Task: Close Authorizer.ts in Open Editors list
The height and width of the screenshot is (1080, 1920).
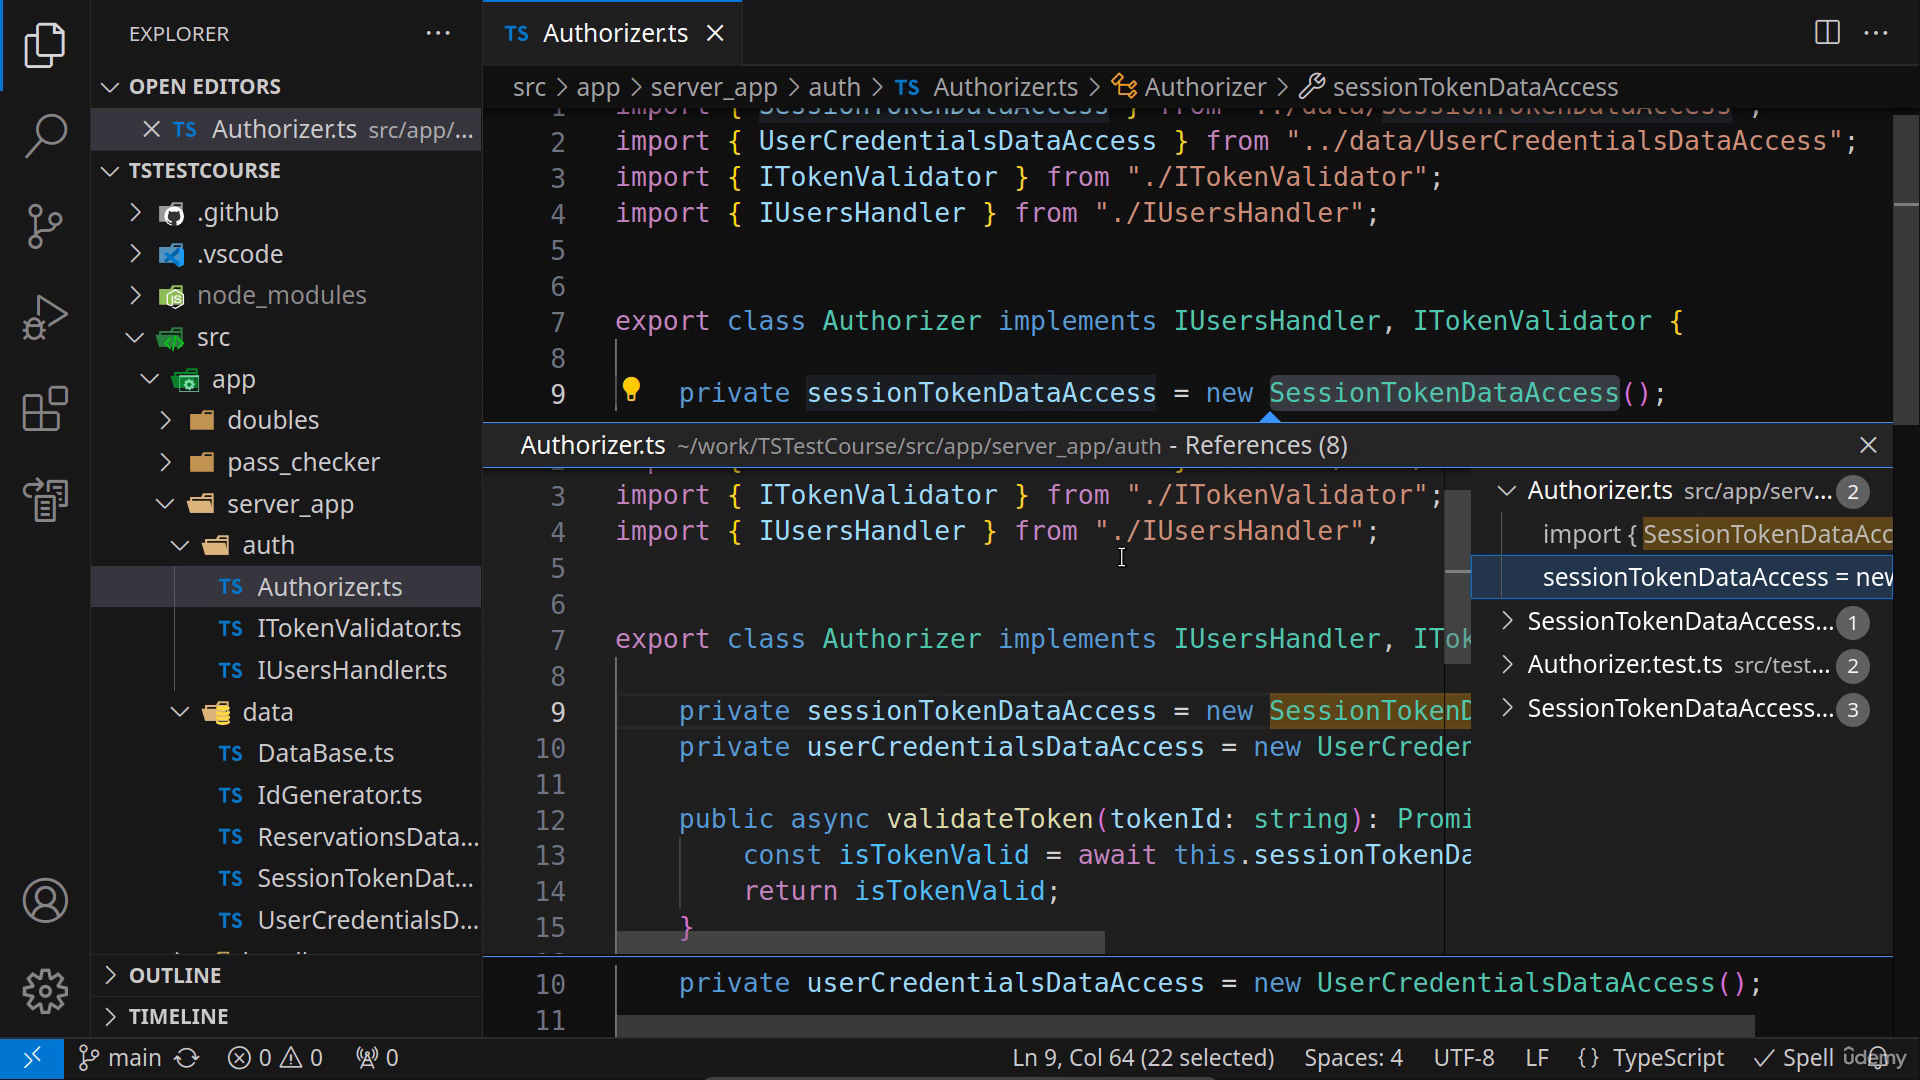Action: (x=151, y=129)
